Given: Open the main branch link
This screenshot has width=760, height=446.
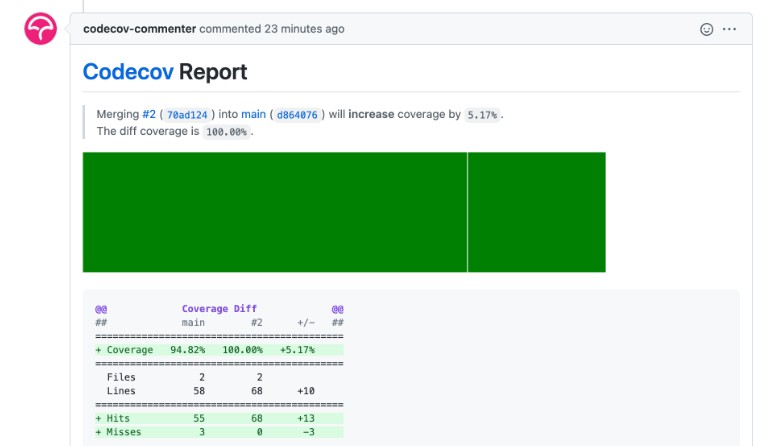Looking at the screenshot, I should (x=253, y=114).
